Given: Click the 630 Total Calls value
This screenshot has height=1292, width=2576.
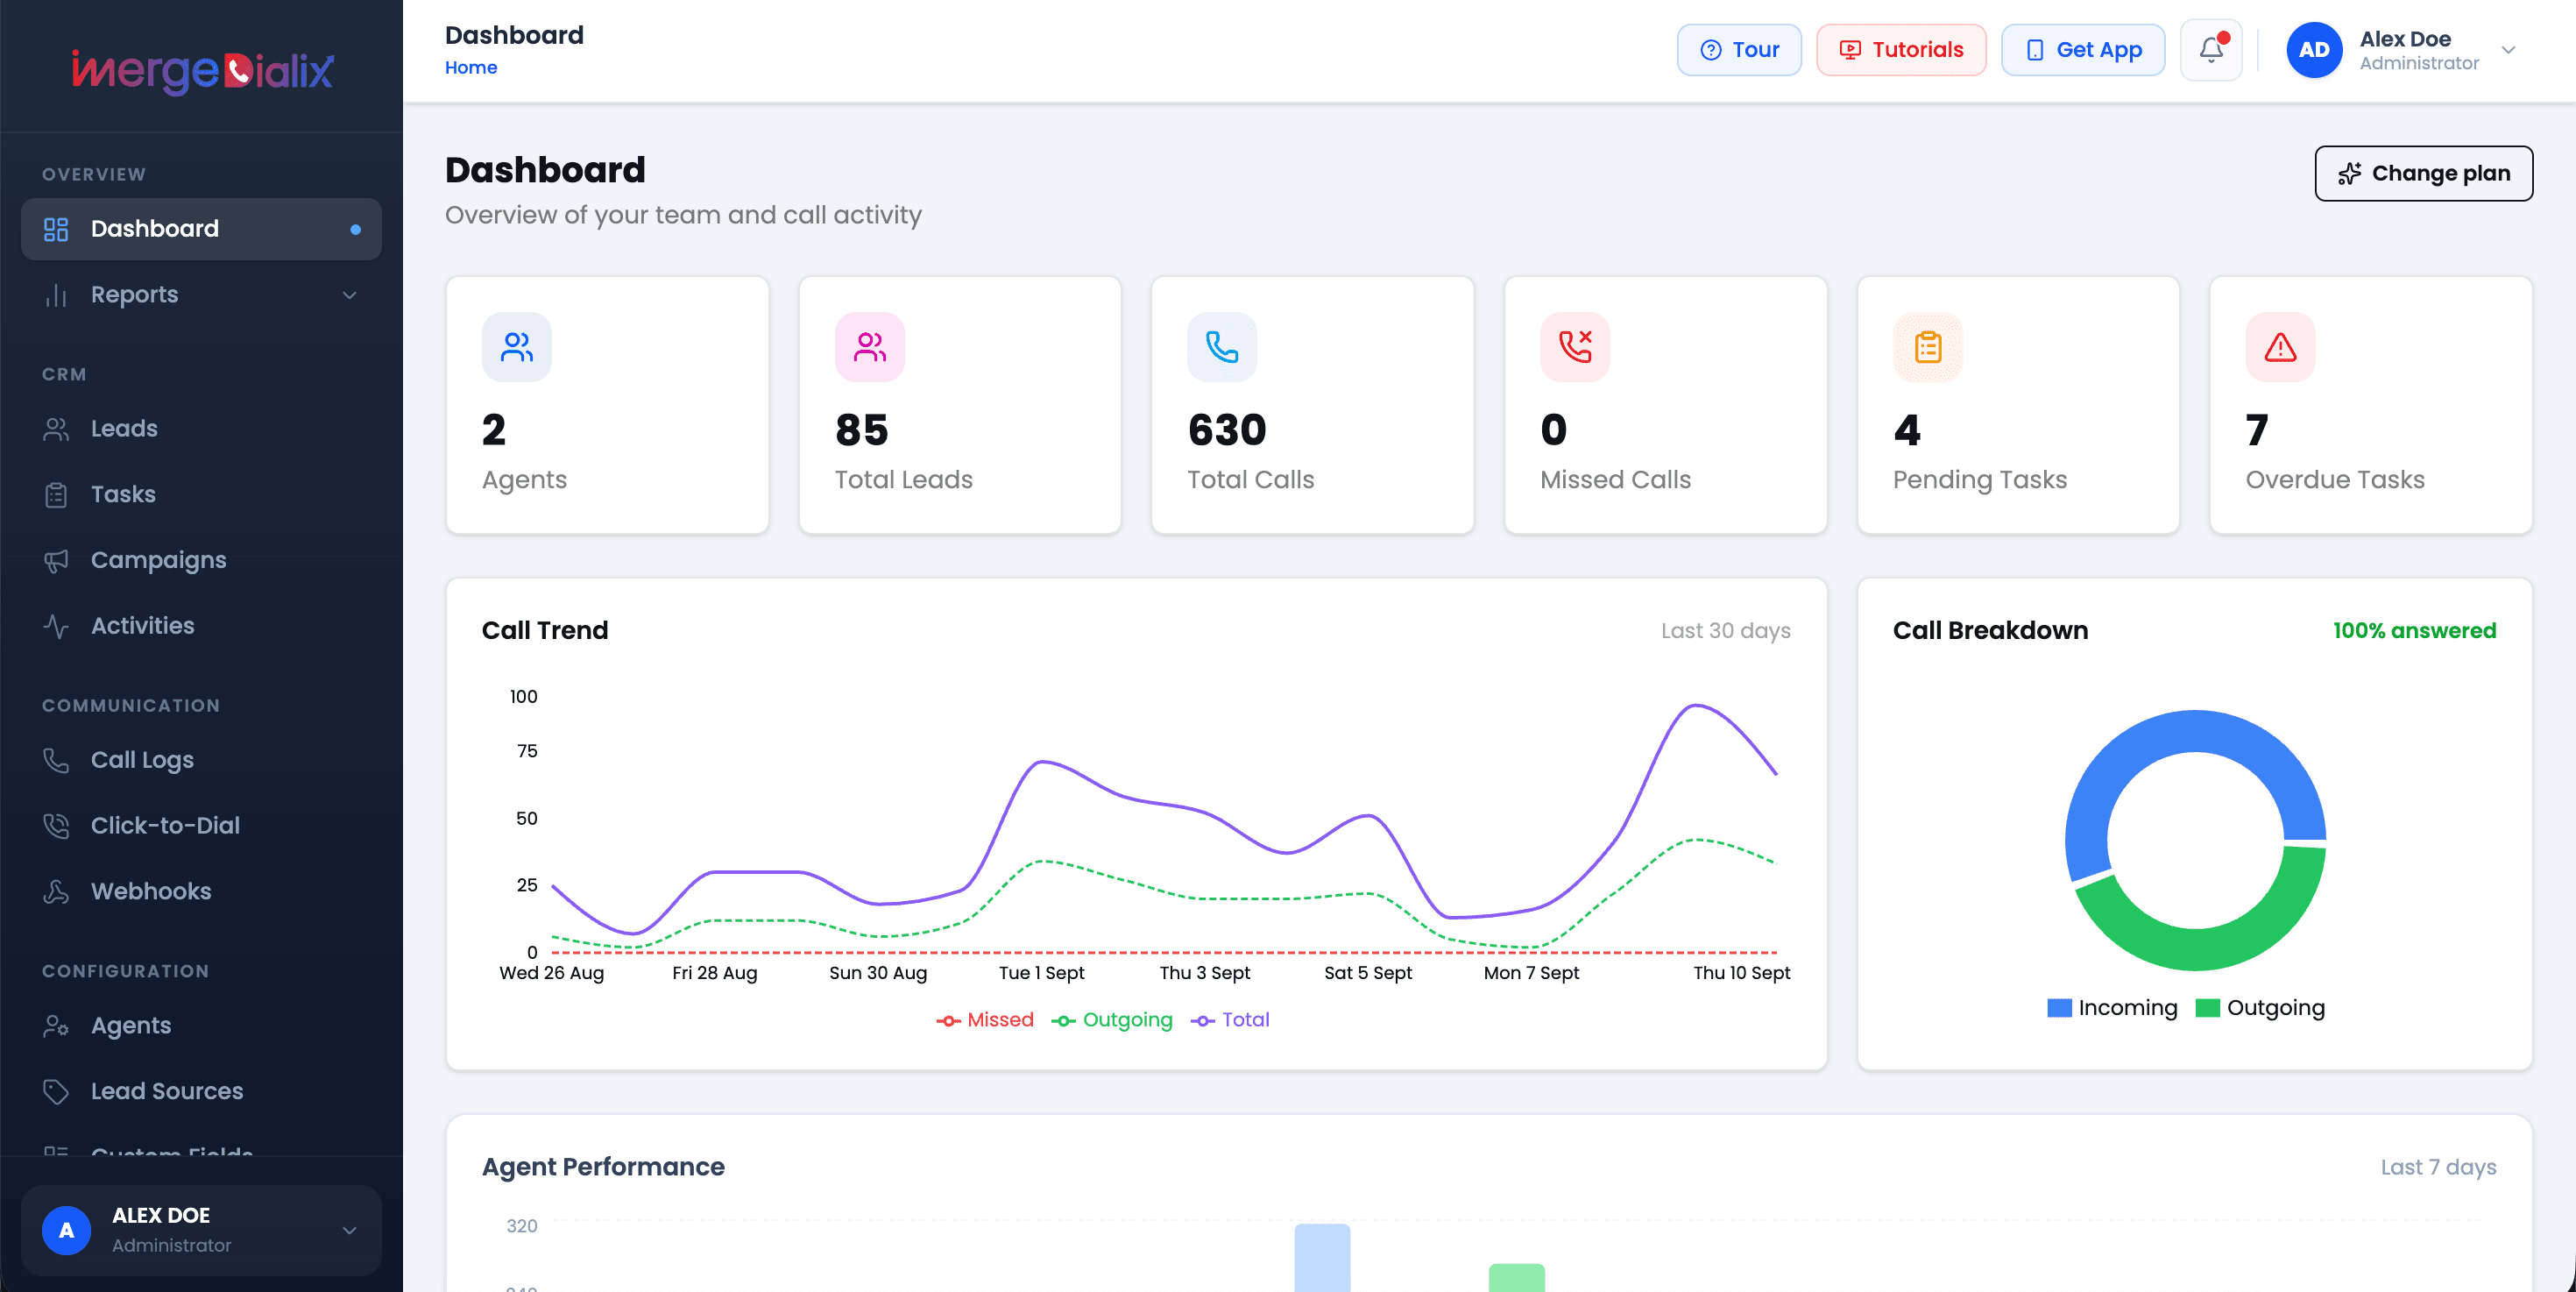Looking at the screenshot, I should (1226, 431).
